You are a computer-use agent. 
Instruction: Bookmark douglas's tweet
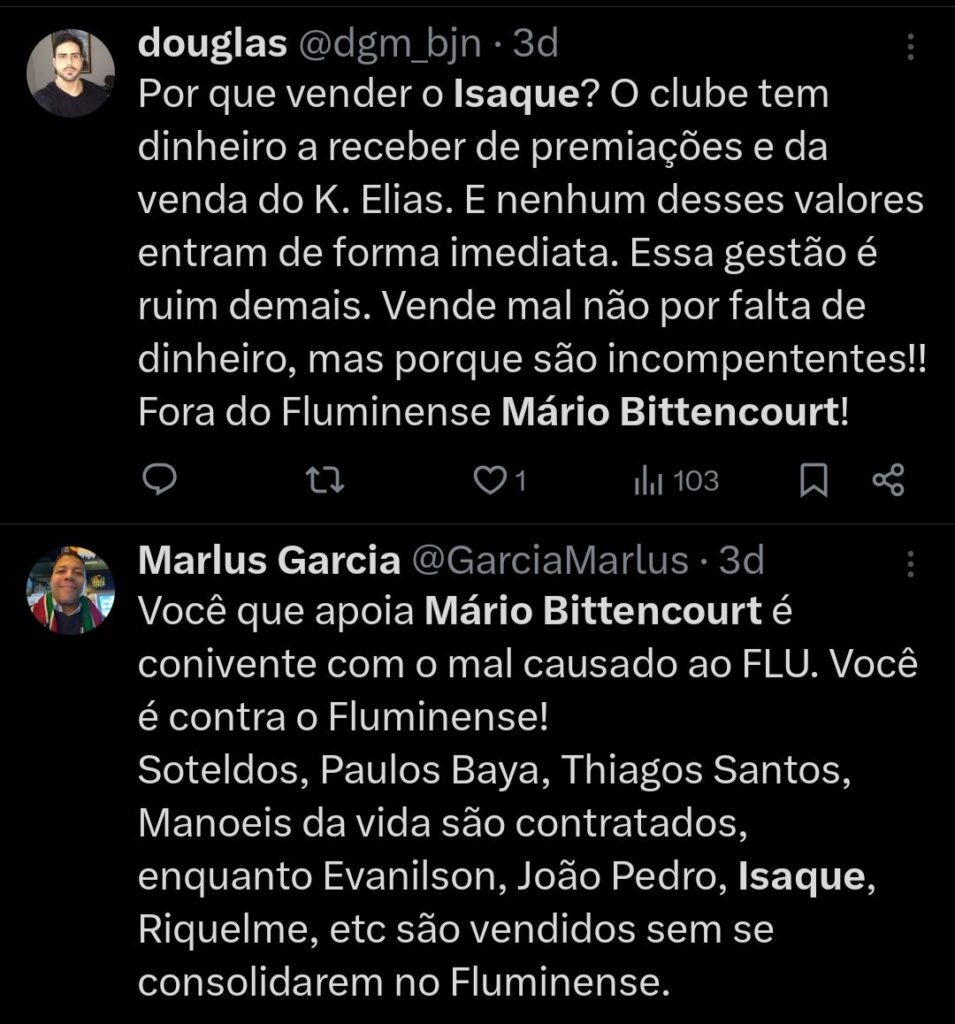tap(814, 481)
